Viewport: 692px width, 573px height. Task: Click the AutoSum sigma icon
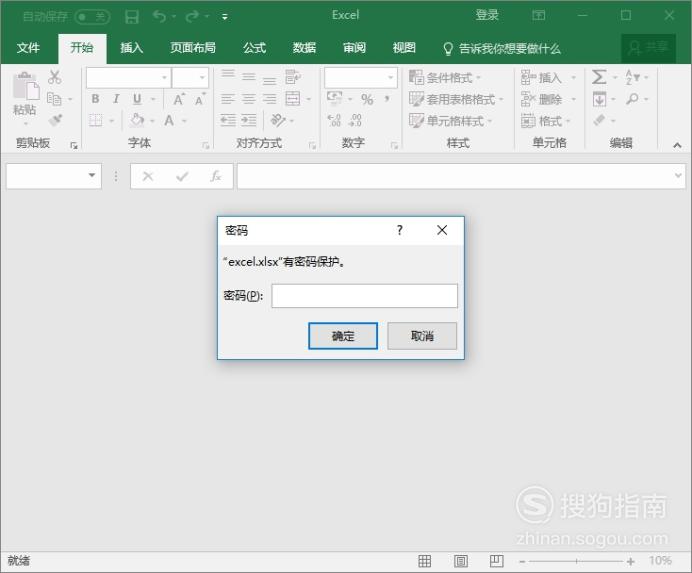pos(599,77)
